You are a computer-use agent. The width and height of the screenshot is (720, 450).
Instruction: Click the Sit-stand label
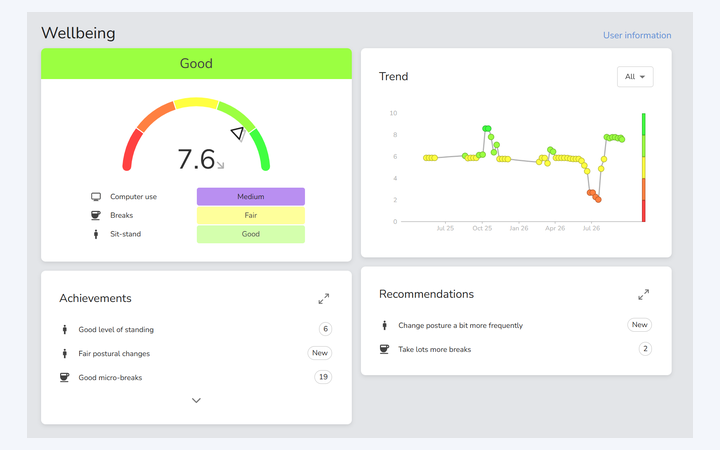pyautogui.click(x=126, y=234)
